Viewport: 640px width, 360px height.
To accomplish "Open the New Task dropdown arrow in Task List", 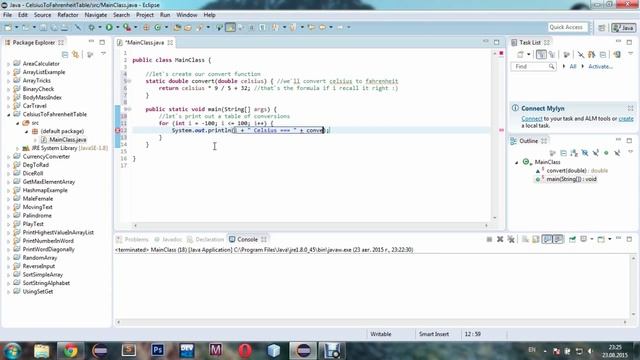I will (x=529, y=54).
